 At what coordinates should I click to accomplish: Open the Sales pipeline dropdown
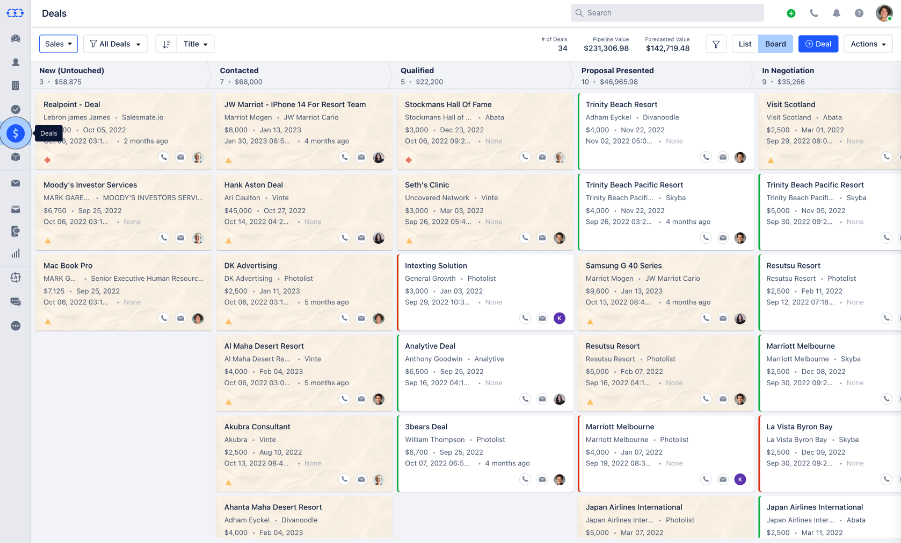[x=59, y=44]
